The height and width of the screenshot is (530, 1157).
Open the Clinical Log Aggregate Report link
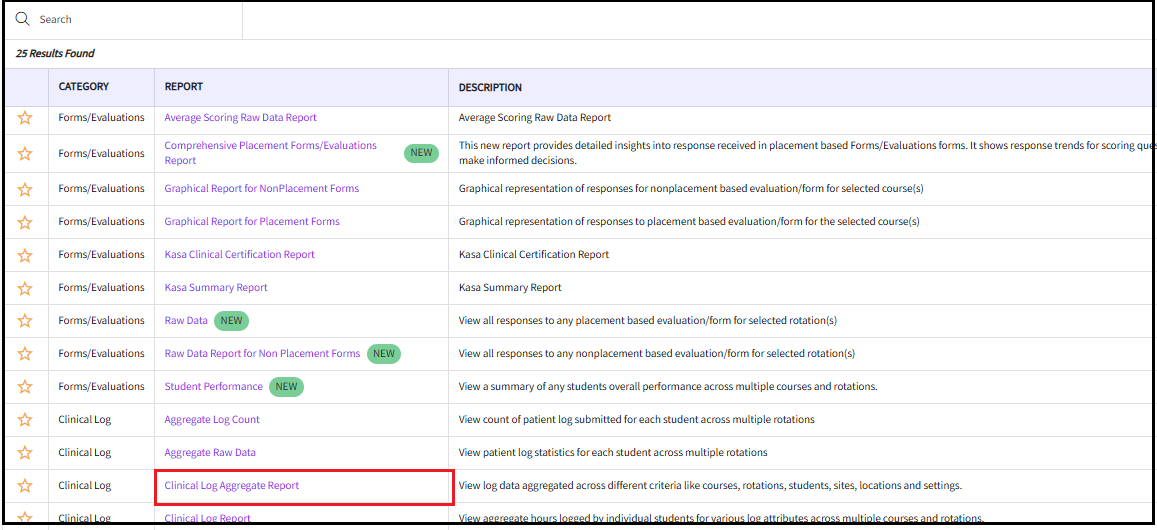coord(231,486)
